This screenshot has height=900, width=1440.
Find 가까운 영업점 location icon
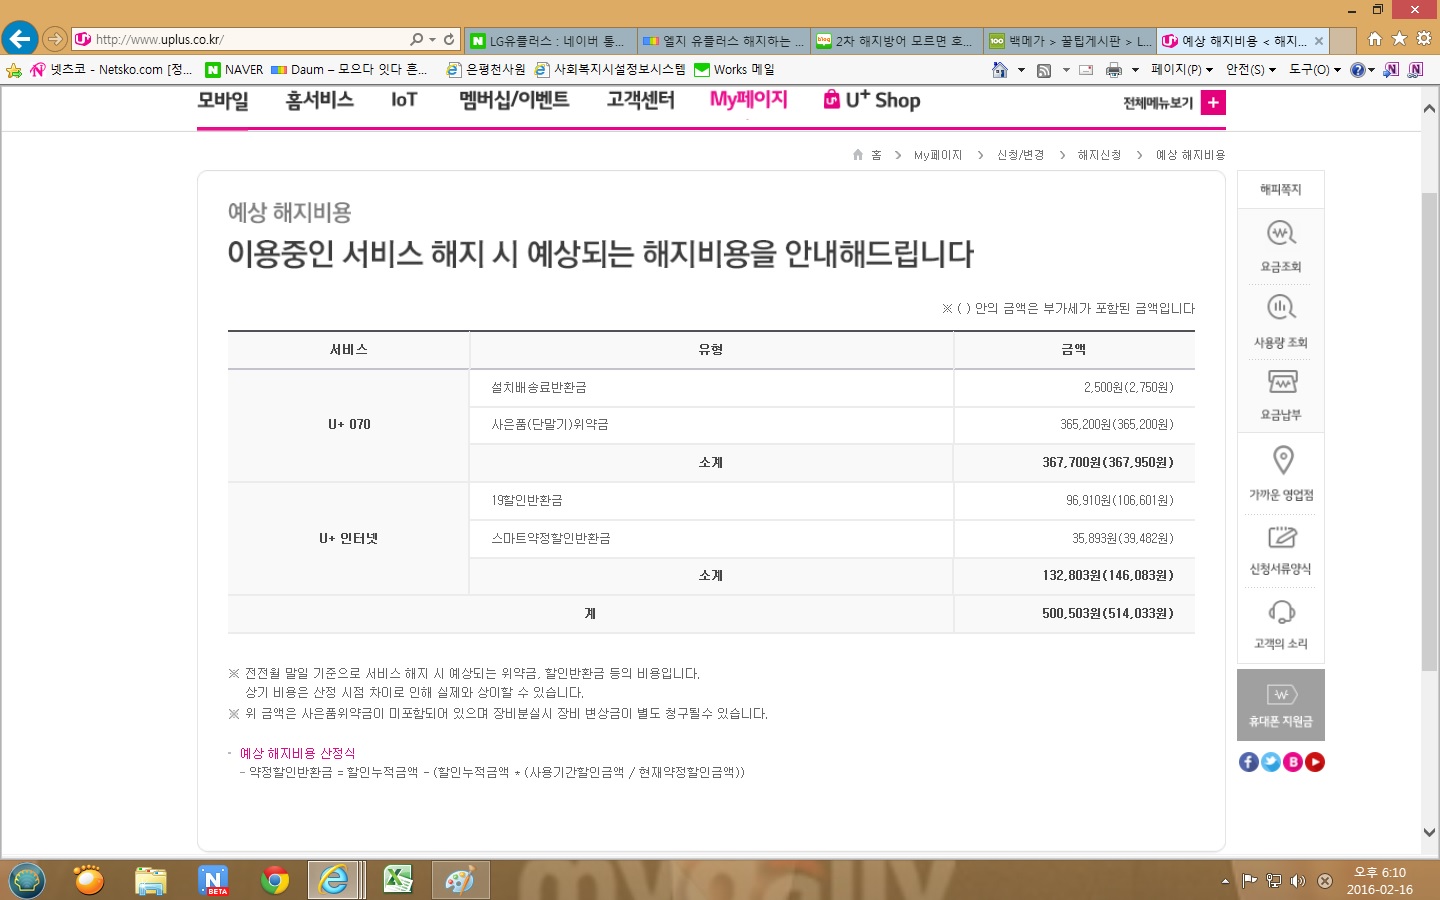point(1282,460)
